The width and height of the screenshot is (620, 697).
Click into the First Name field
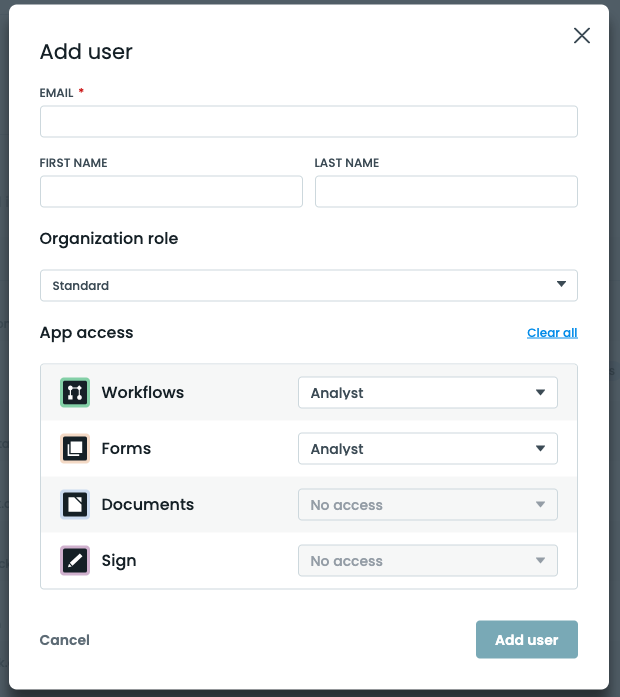tap(171, 192)
